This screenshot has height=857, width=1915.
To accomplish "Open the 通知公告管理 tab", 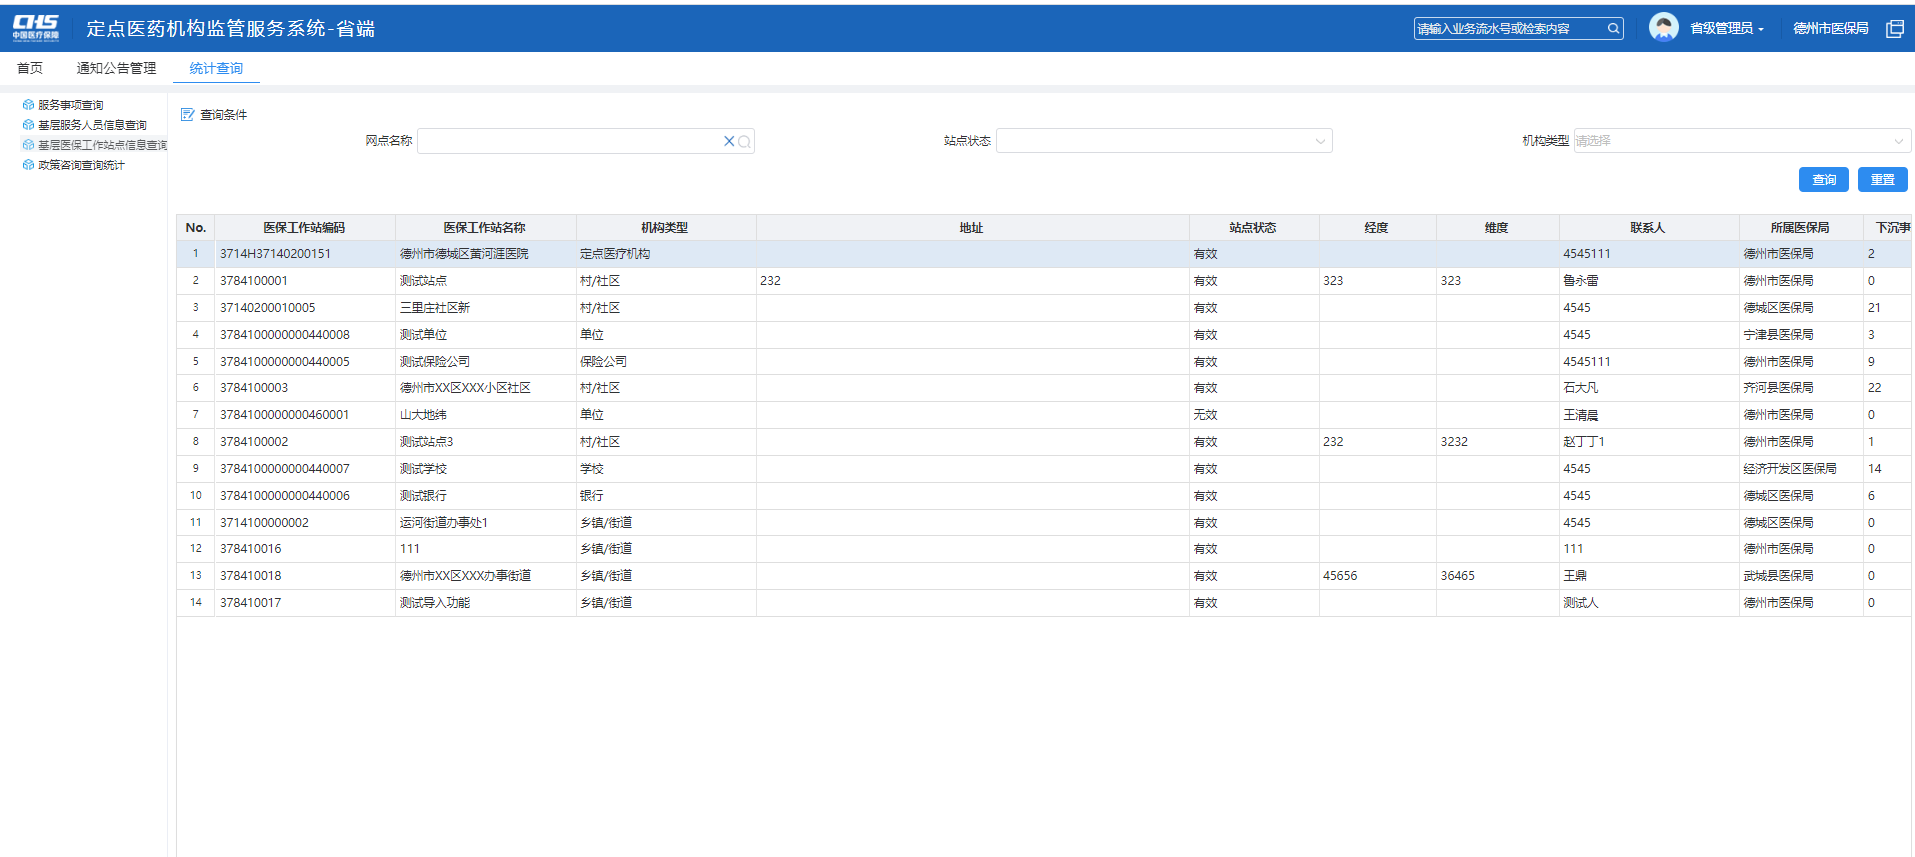I will tap(116, 68).
